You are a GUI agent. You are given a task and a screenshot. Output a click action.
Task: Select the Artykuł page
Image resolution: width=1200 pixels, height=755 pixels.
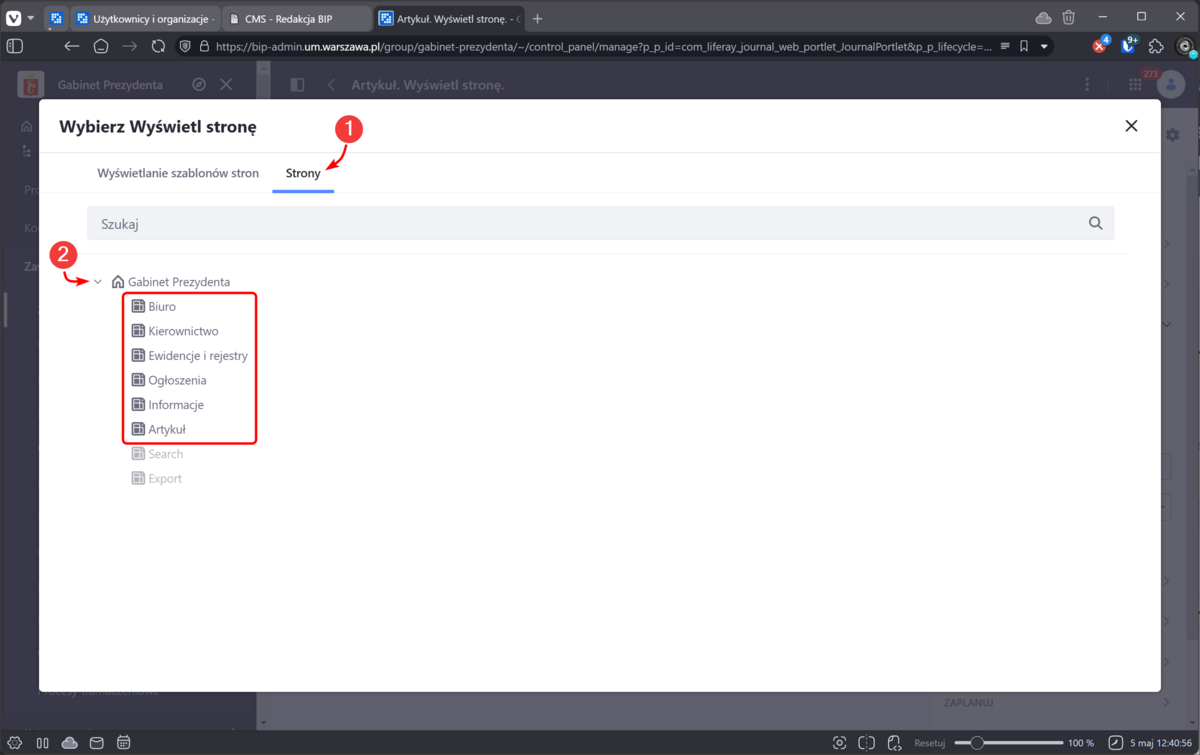point(167,430)
